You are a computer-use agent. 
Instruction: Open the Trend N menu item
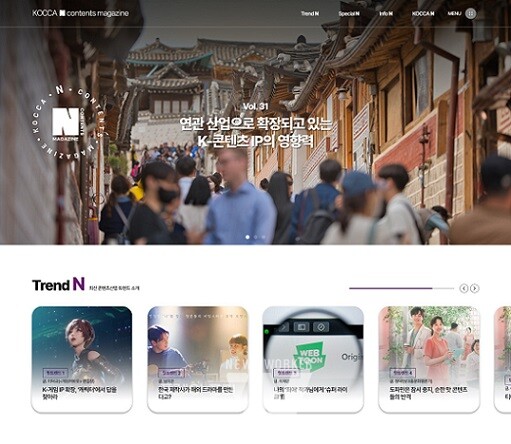pyautogui.click(x=310, y=14)
